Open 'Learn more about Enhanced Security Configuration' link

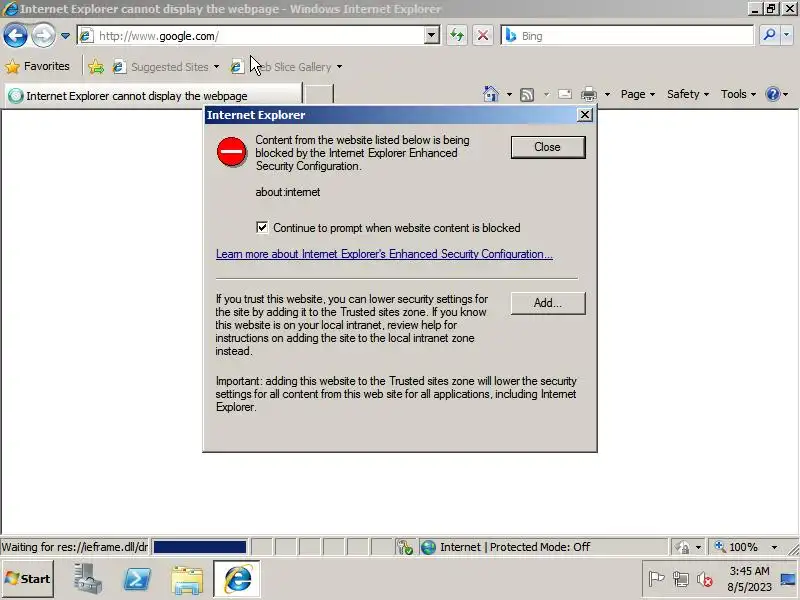pos(384,254)
